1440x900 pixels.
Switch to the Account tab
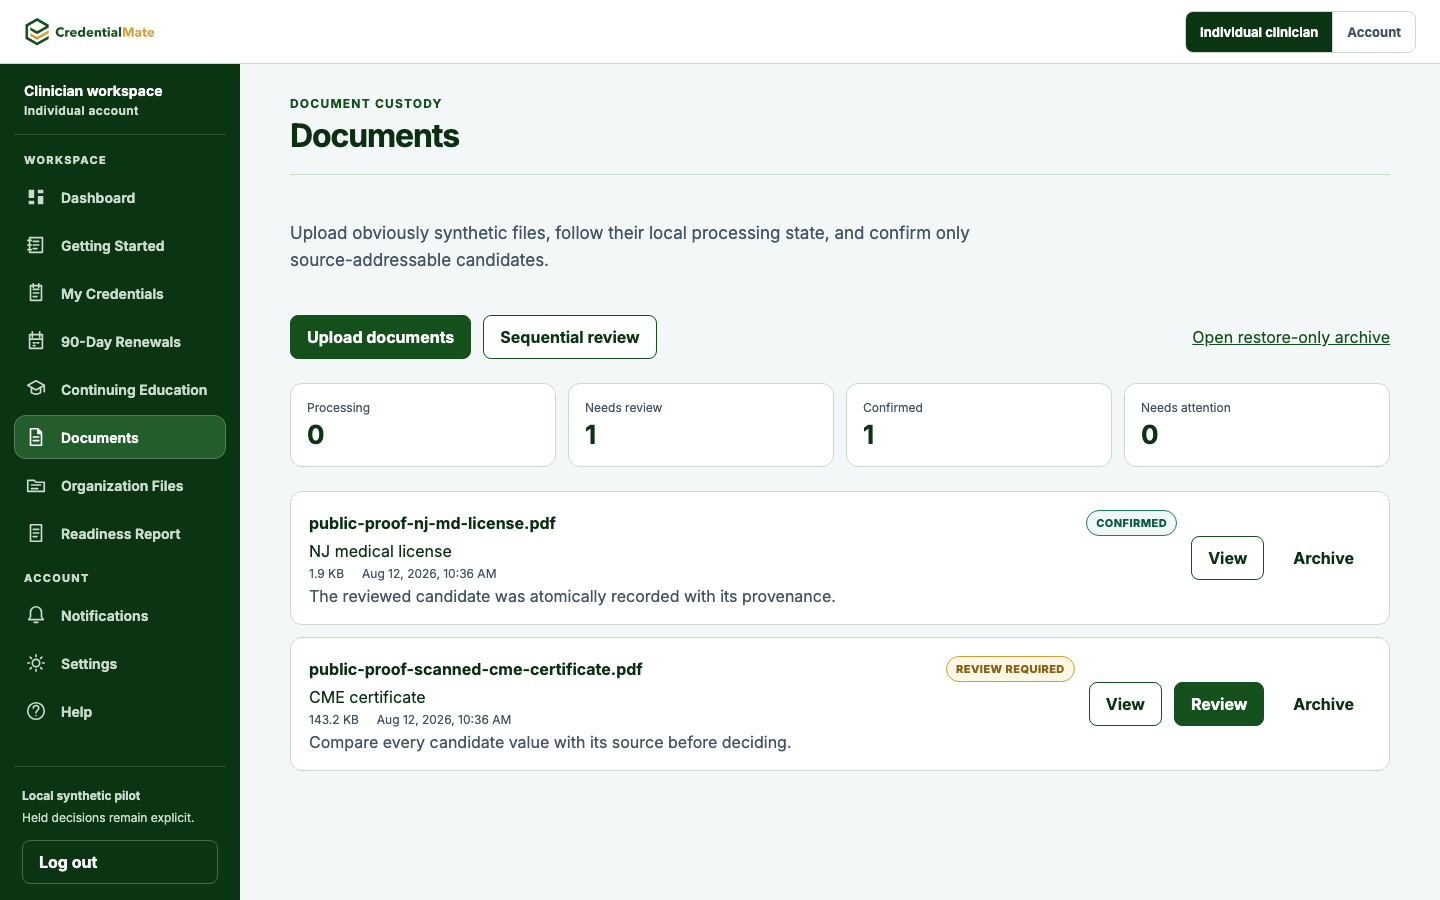[x=1374, y=32]
